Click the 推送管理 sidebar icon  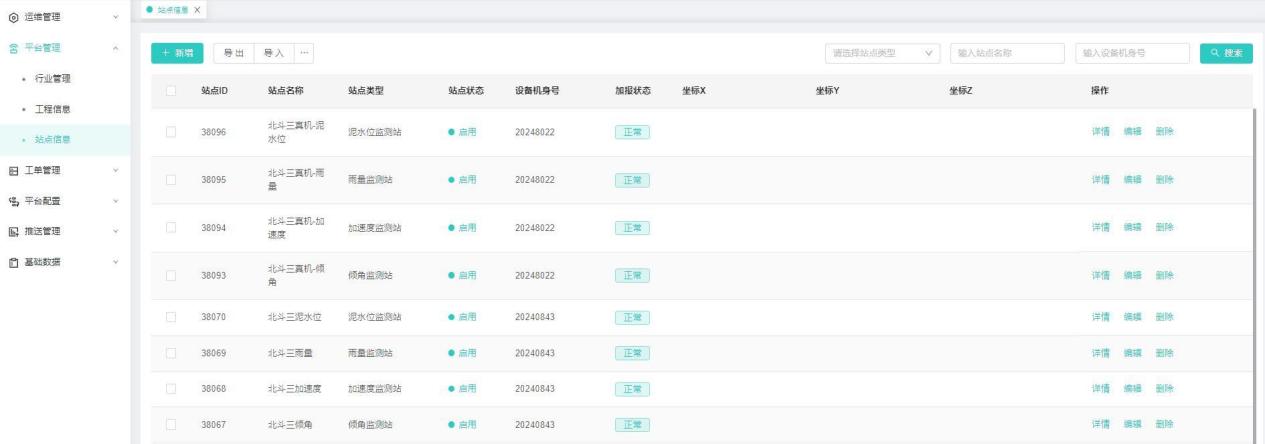click(12, 232)
